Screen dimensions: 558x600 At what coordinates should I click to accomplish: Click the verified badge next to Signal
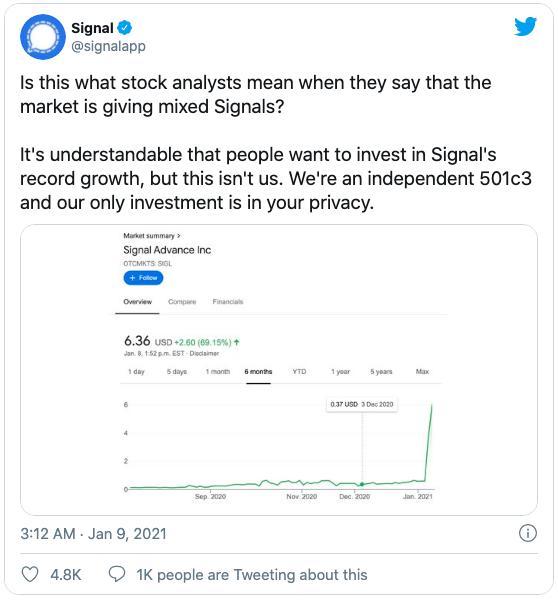click(x=124, y=28)
